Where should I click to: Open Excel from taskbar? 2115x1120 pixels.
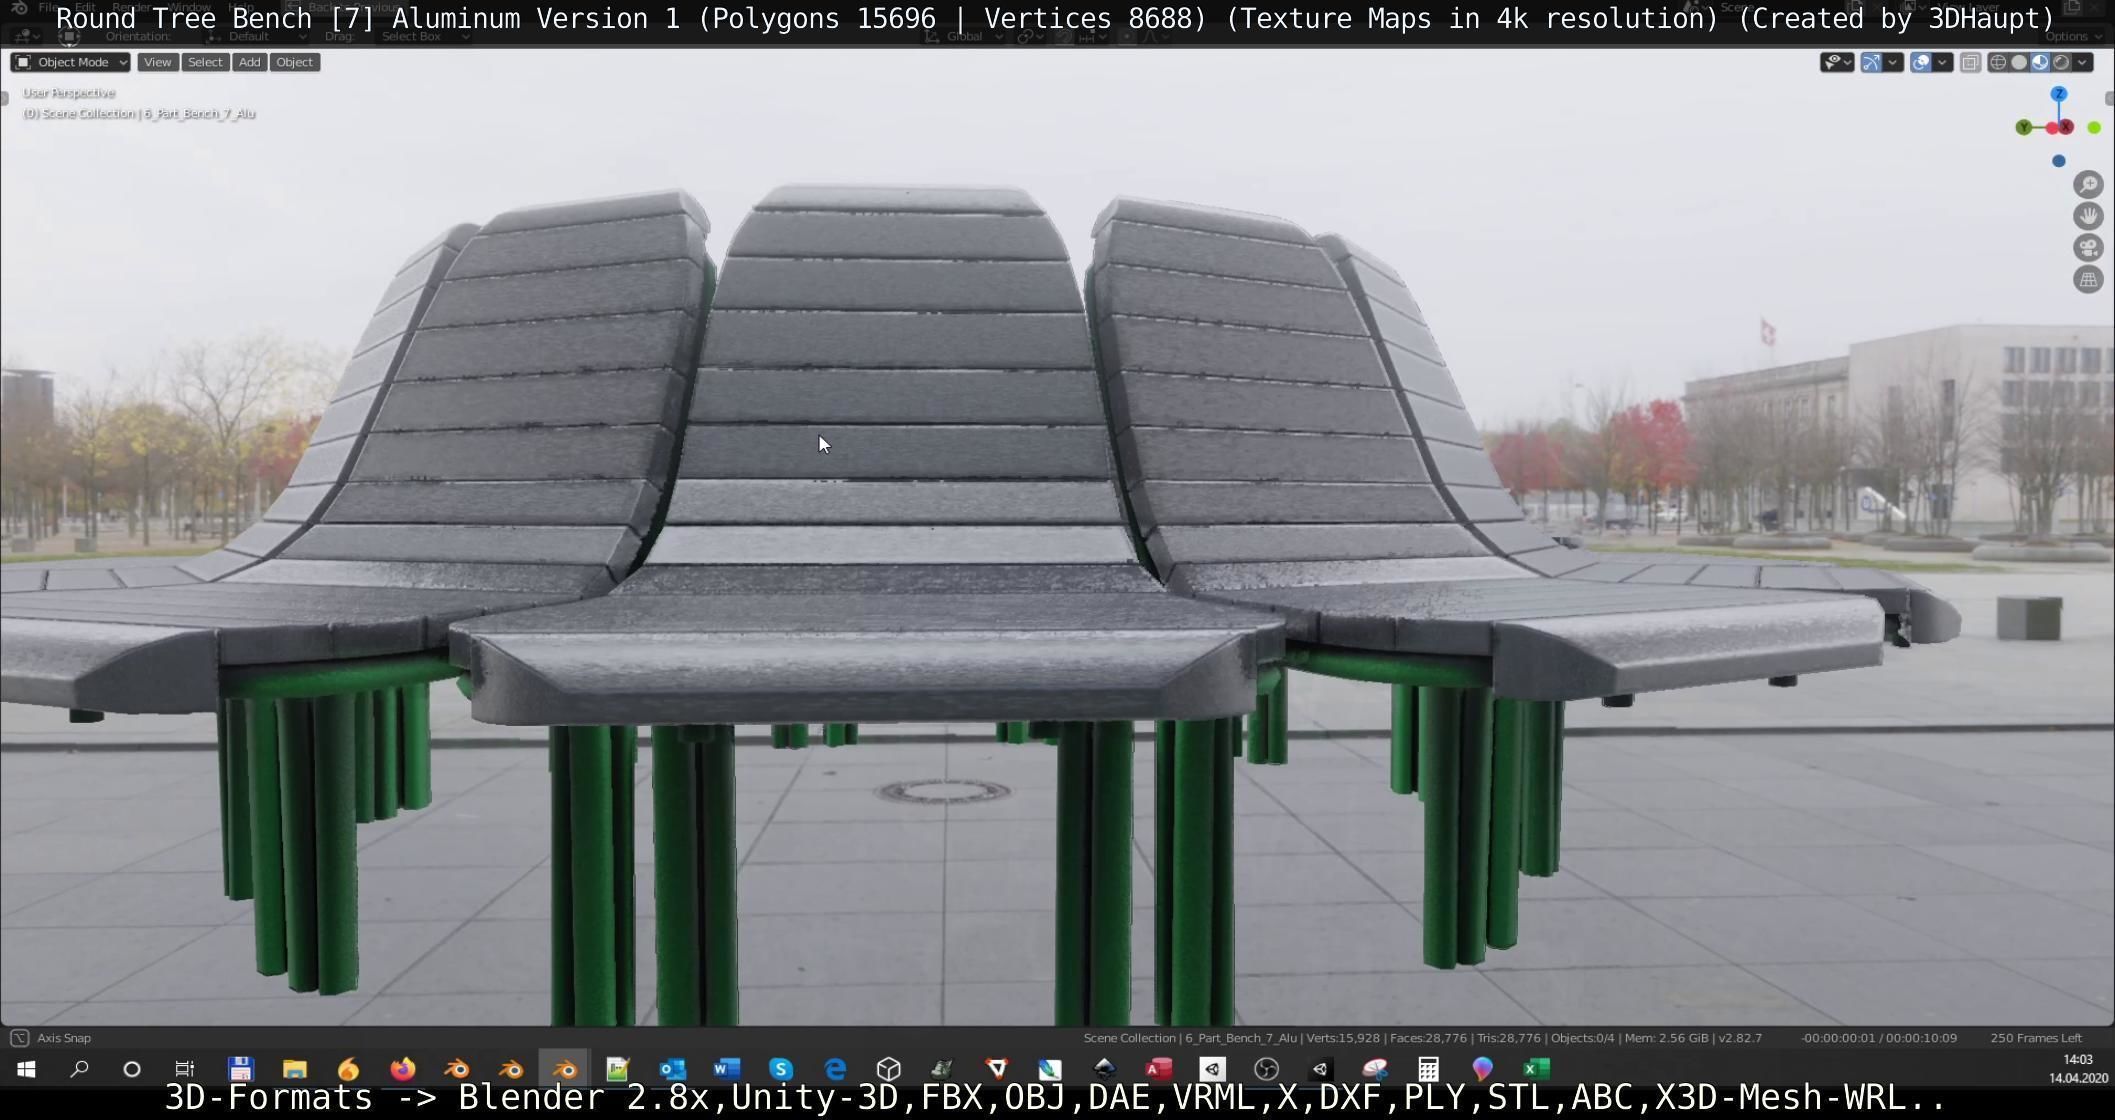tap(1536, 1069)
